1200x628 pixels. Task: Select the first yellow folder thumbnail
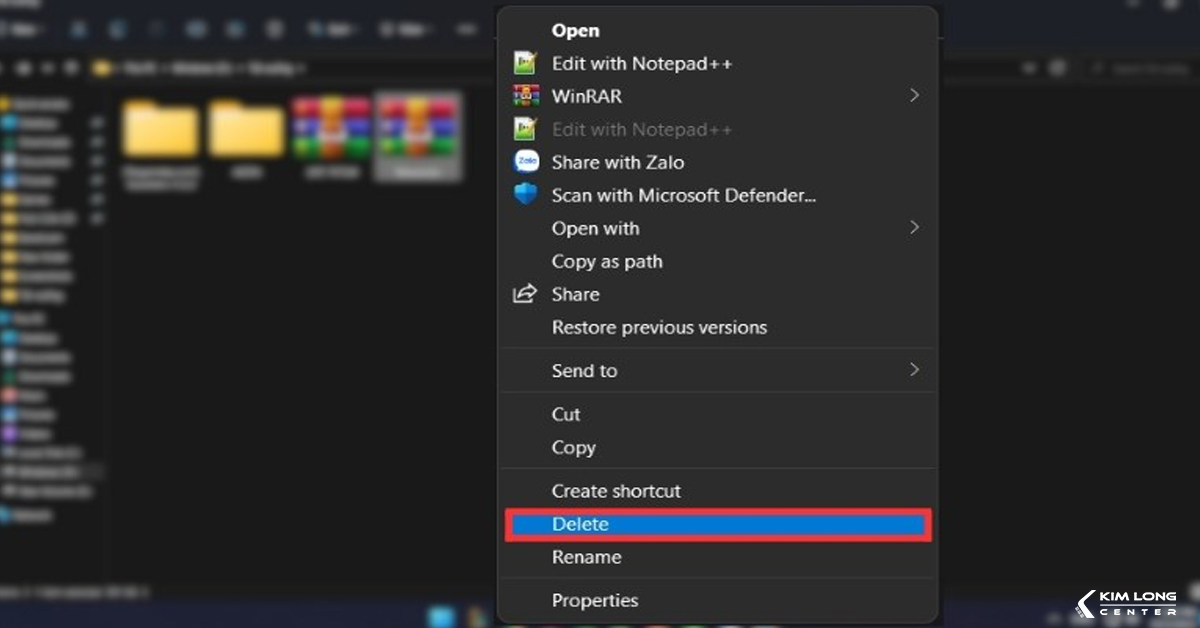pyautogui.click(x=160, y=130)
